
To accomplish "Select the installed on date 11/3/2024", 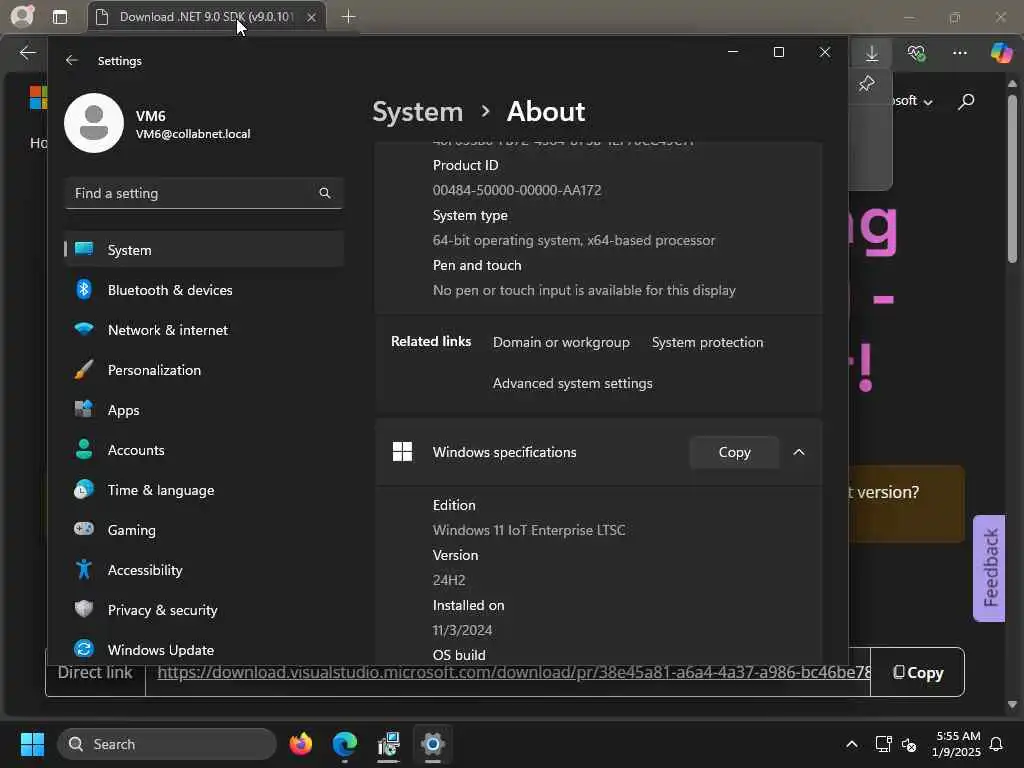I will pyautogui.click(x=462, y=630).
